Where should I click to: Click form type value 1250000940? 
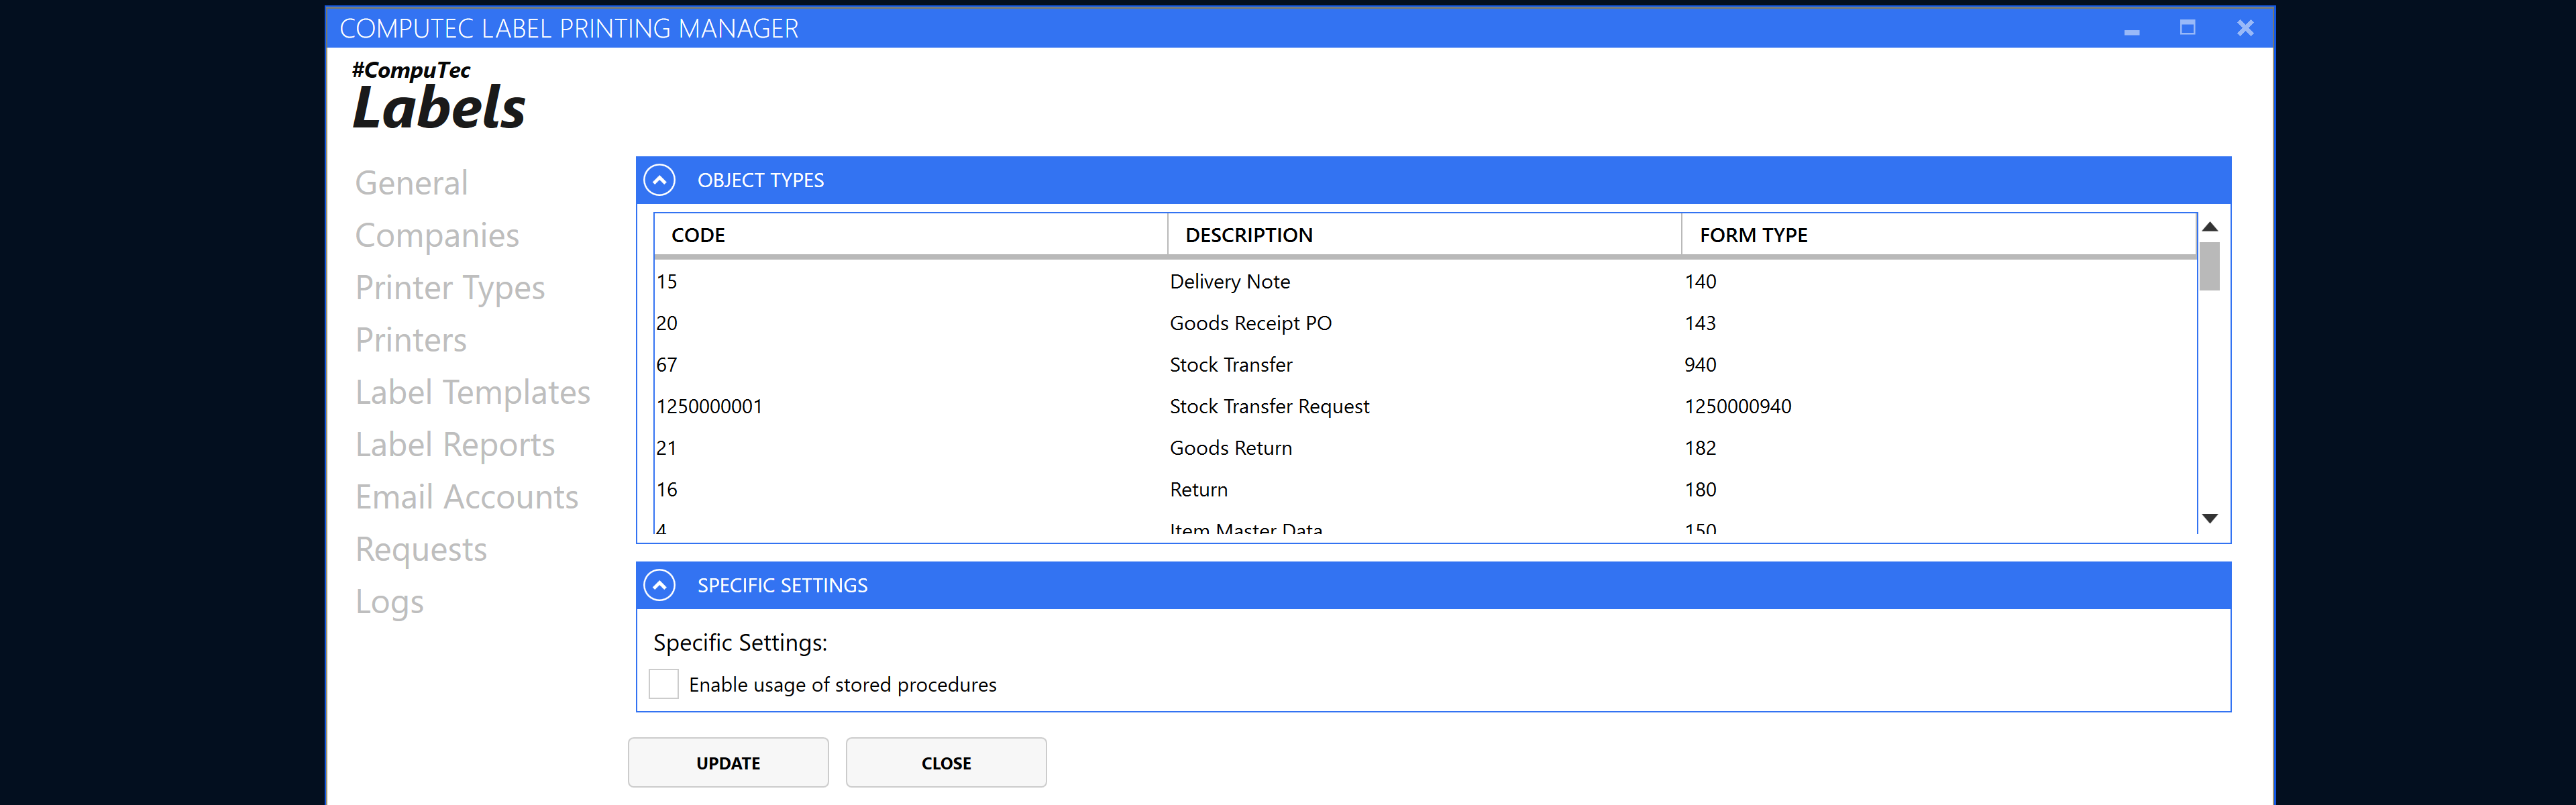(1738, 407)
